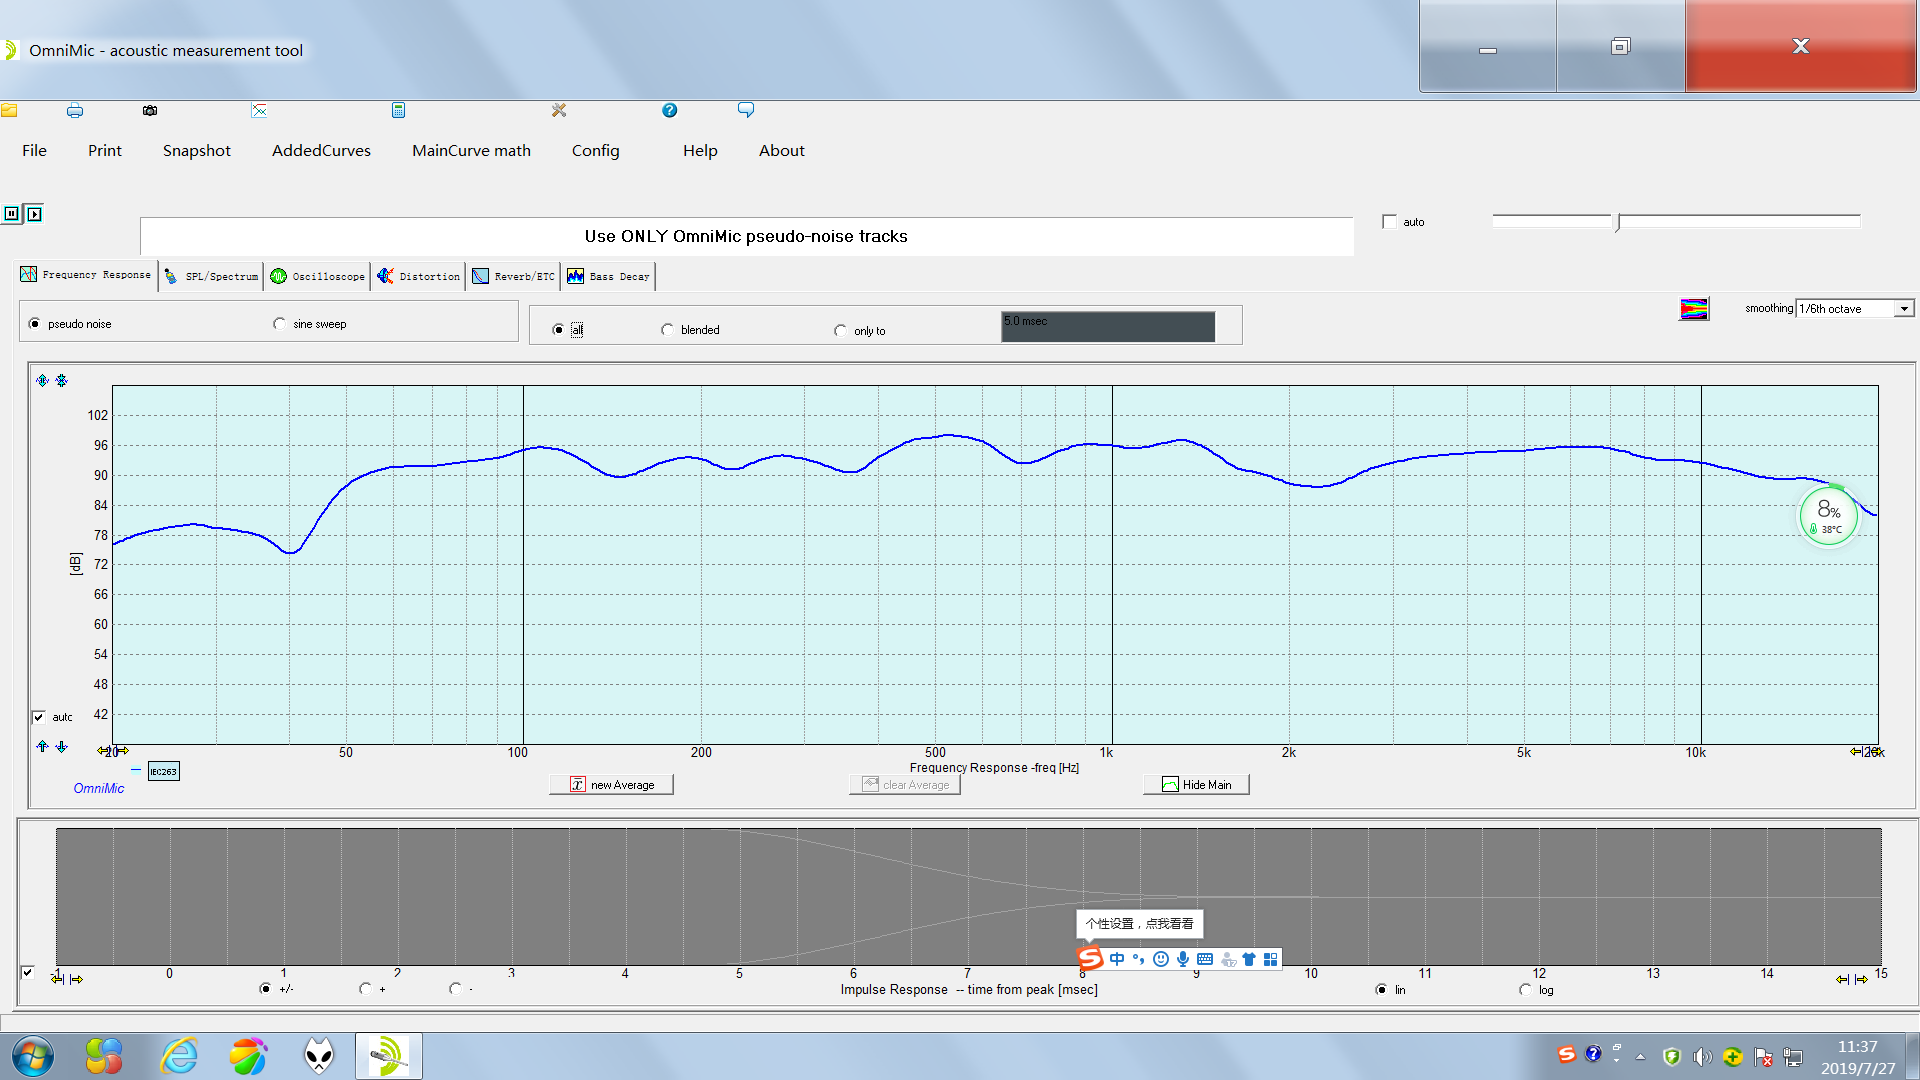Select the - polarity radio button
1920x1080 pixels.
click(x=455, y=989)
